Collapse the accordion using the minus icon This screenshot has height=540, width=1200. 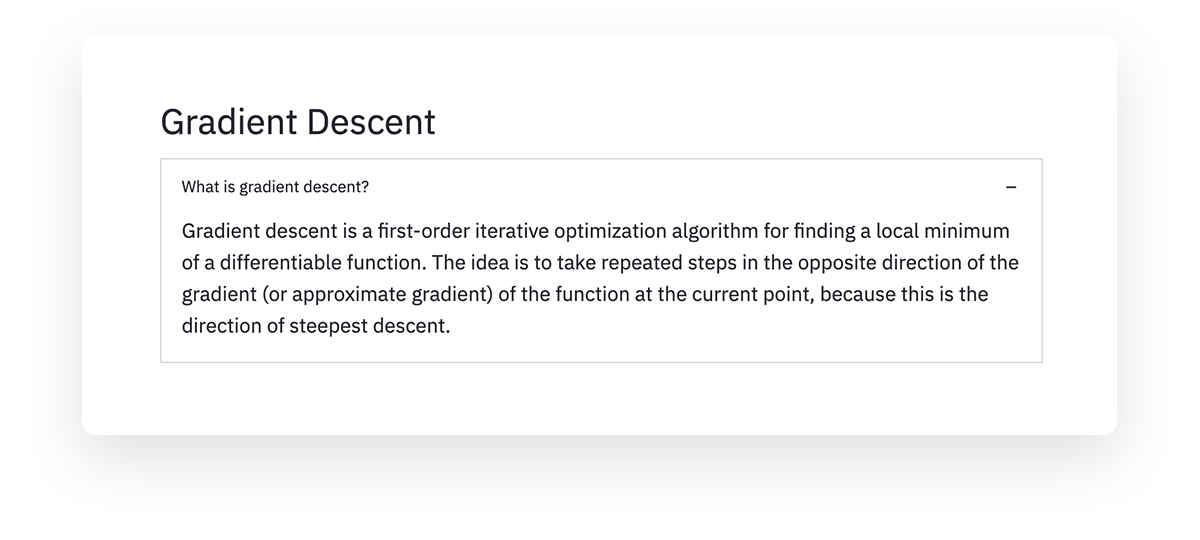[x=1011, y=187]
